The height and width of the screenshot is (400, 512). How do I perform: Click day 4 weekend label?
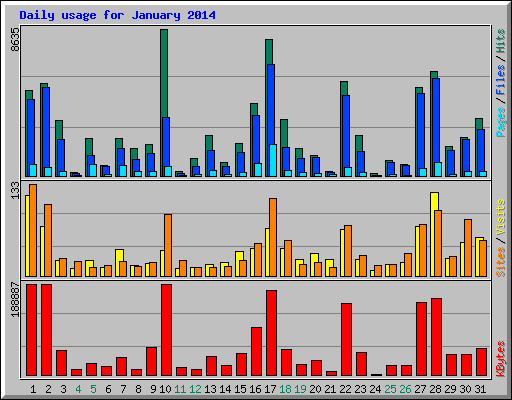78,389
